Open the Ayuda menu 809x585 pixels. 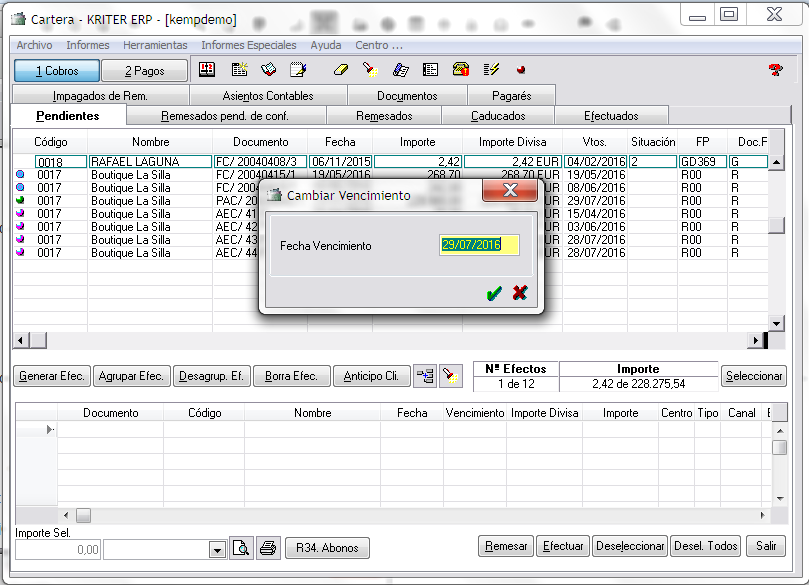point(326,45)
